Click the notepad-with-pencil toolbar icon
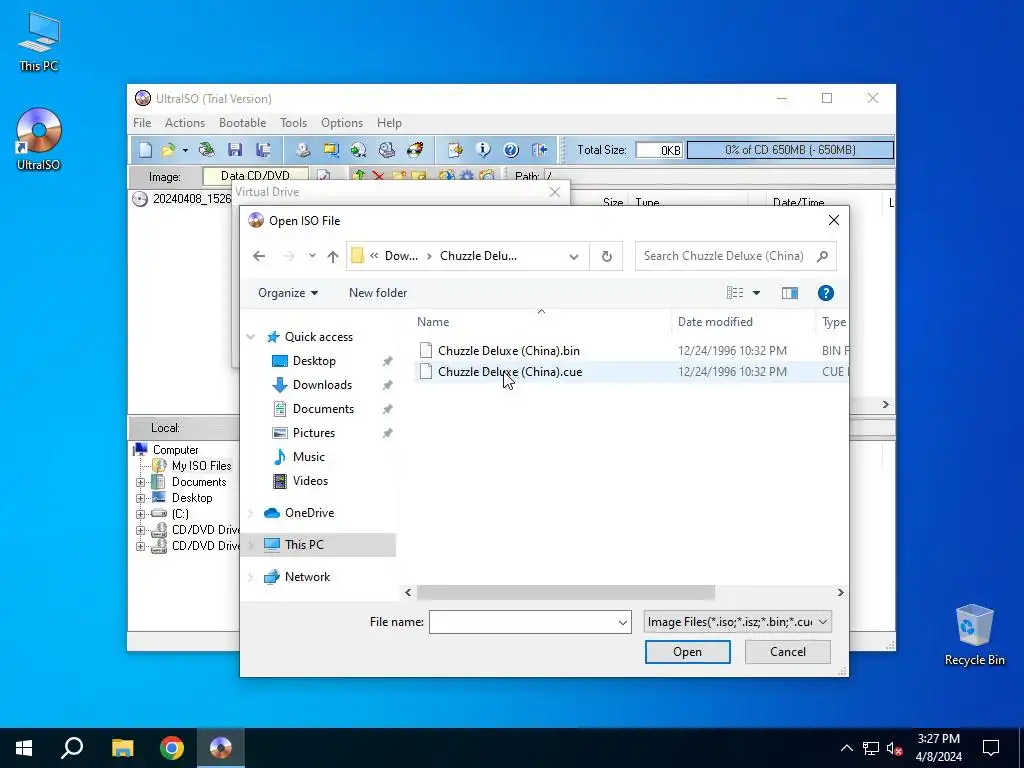The image size is (1024, 768). [455, 150]
